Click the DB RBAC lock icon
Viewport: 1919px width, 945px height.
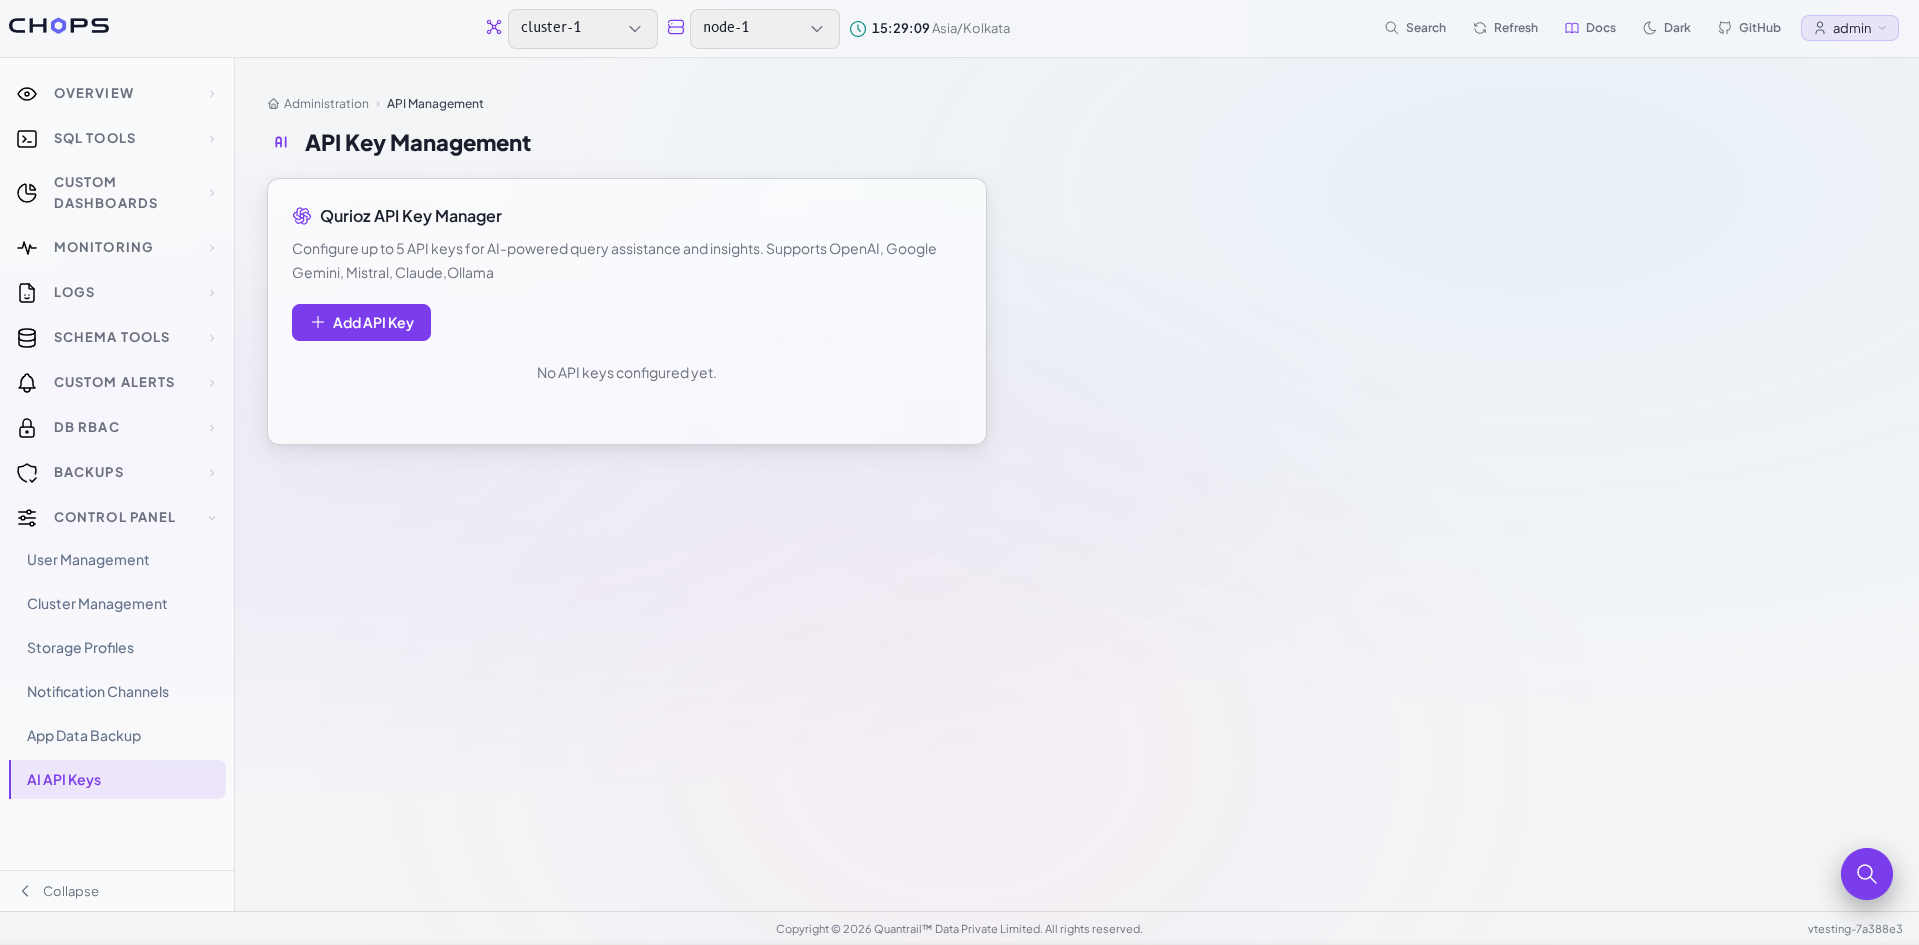(27, 428)
